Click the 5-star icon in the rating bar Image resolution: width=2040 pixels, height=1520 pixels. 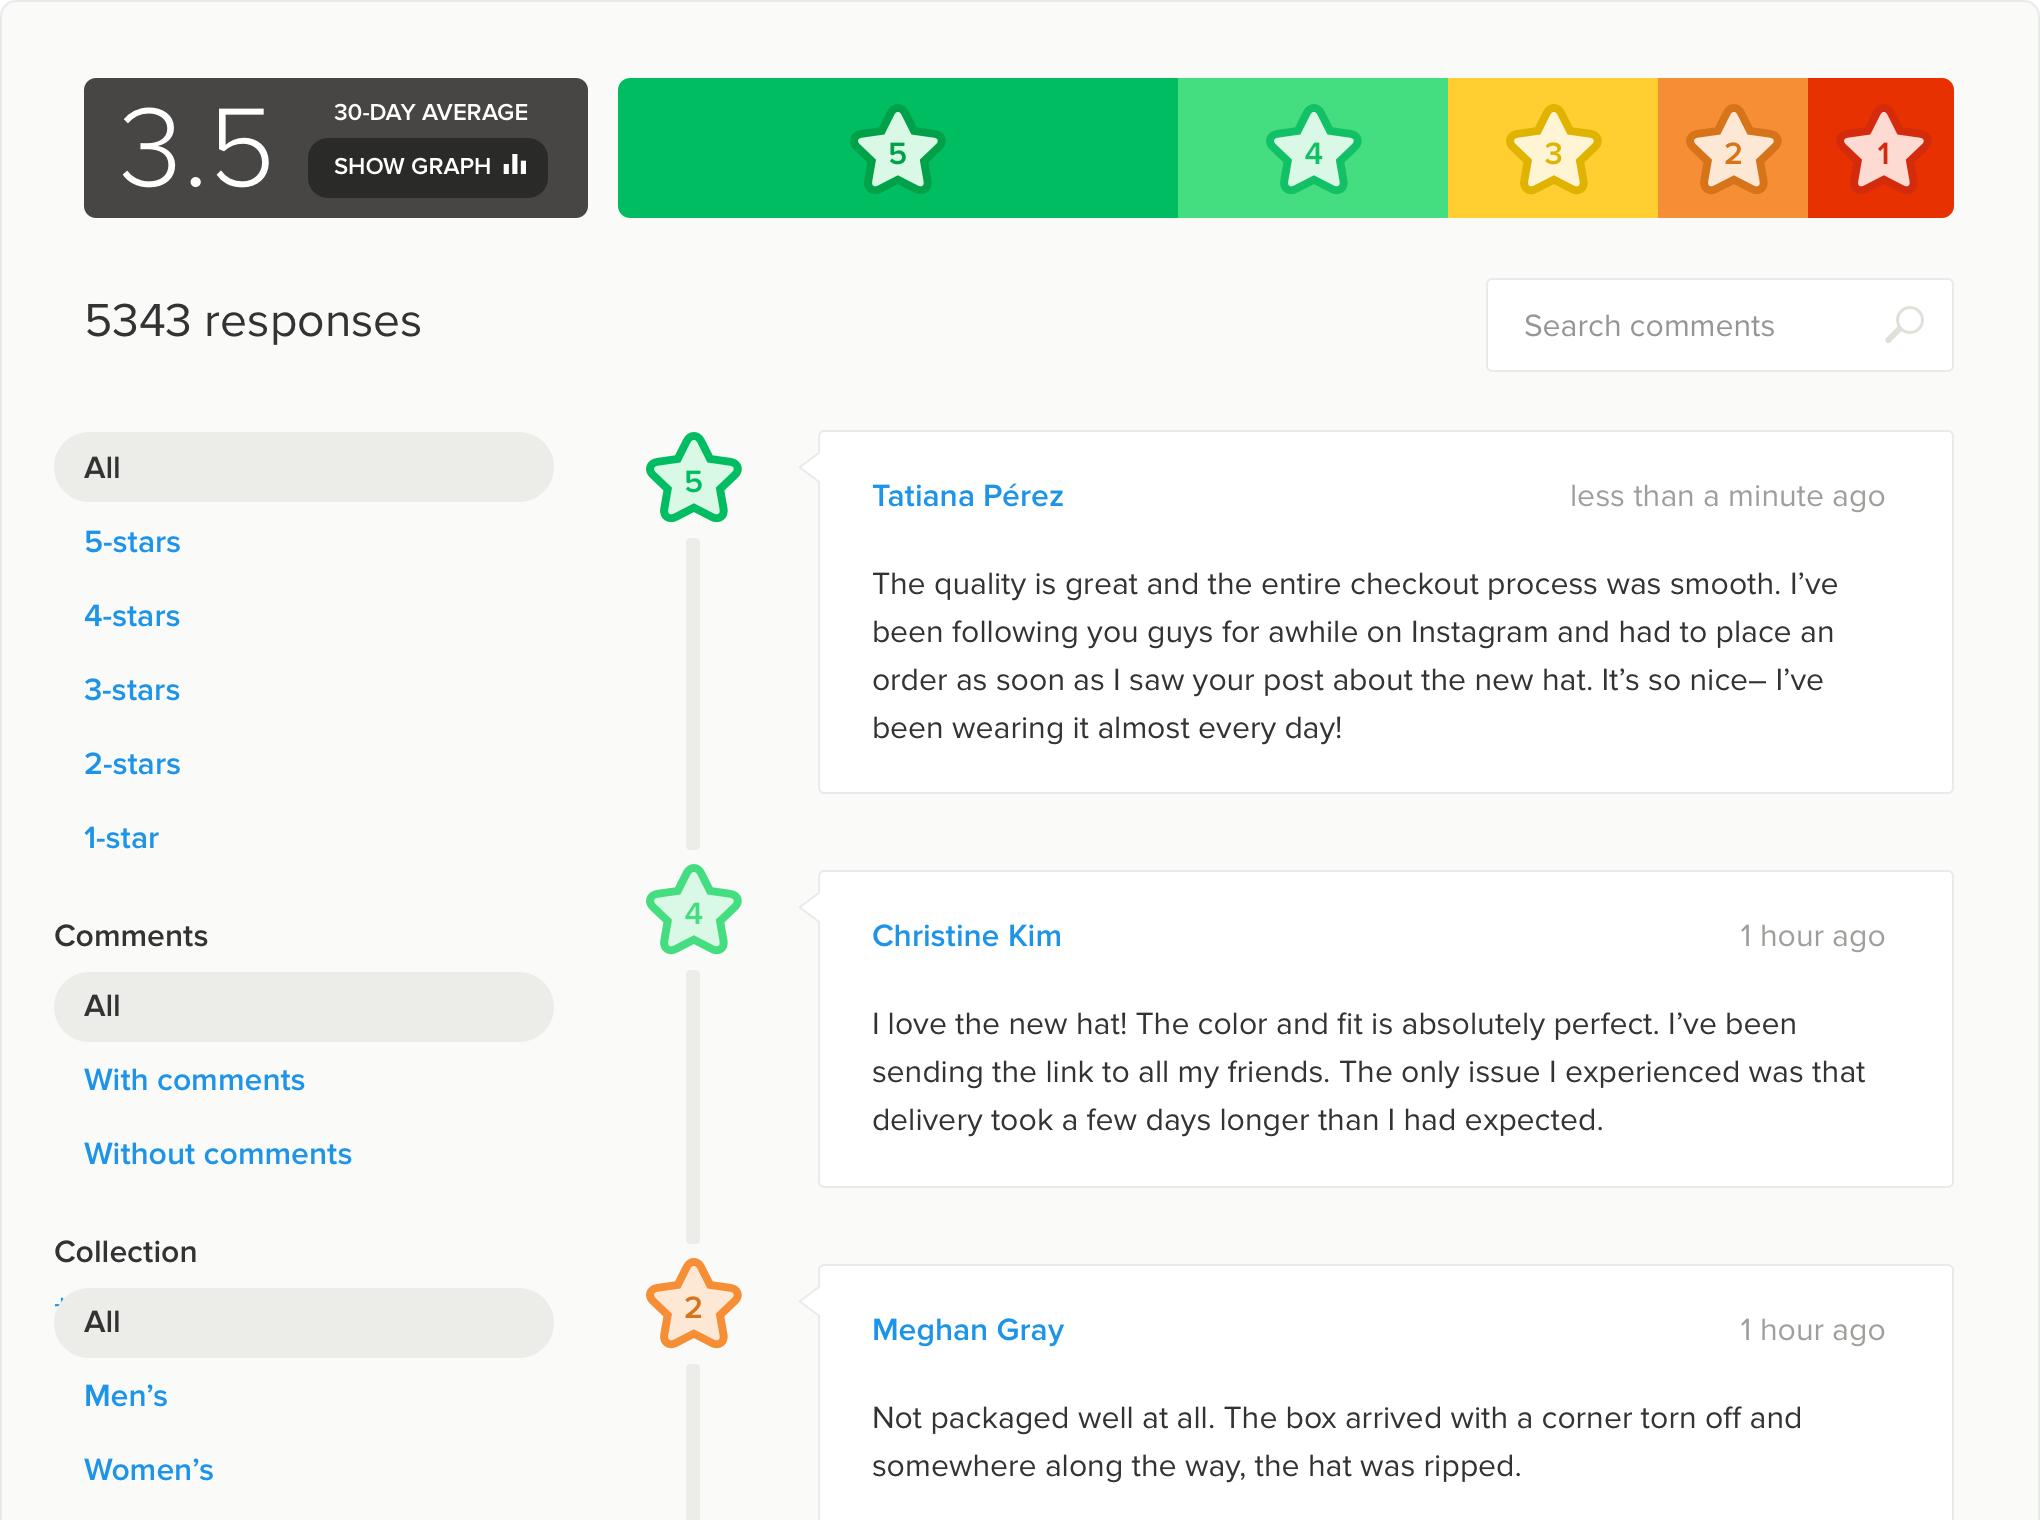[x=897, y=150]
